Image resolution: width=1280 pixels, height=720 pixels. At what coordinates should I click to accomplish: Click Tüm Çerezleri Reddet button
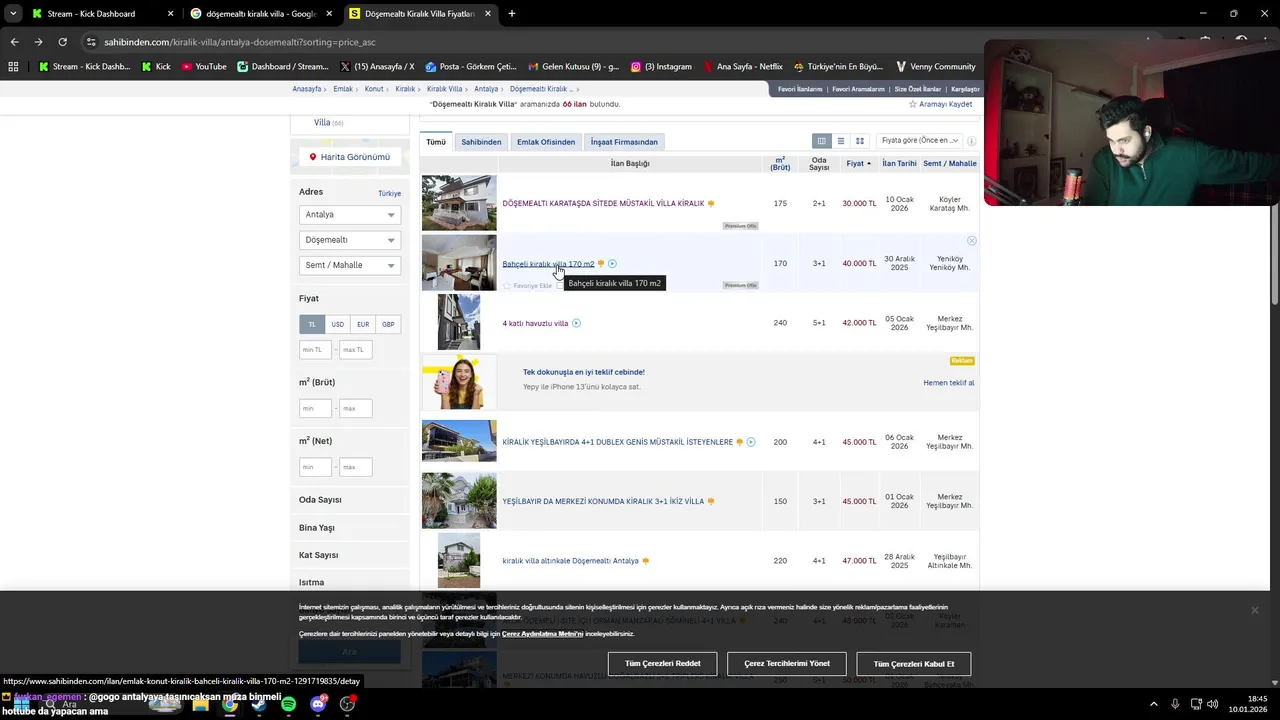(663, 664)
